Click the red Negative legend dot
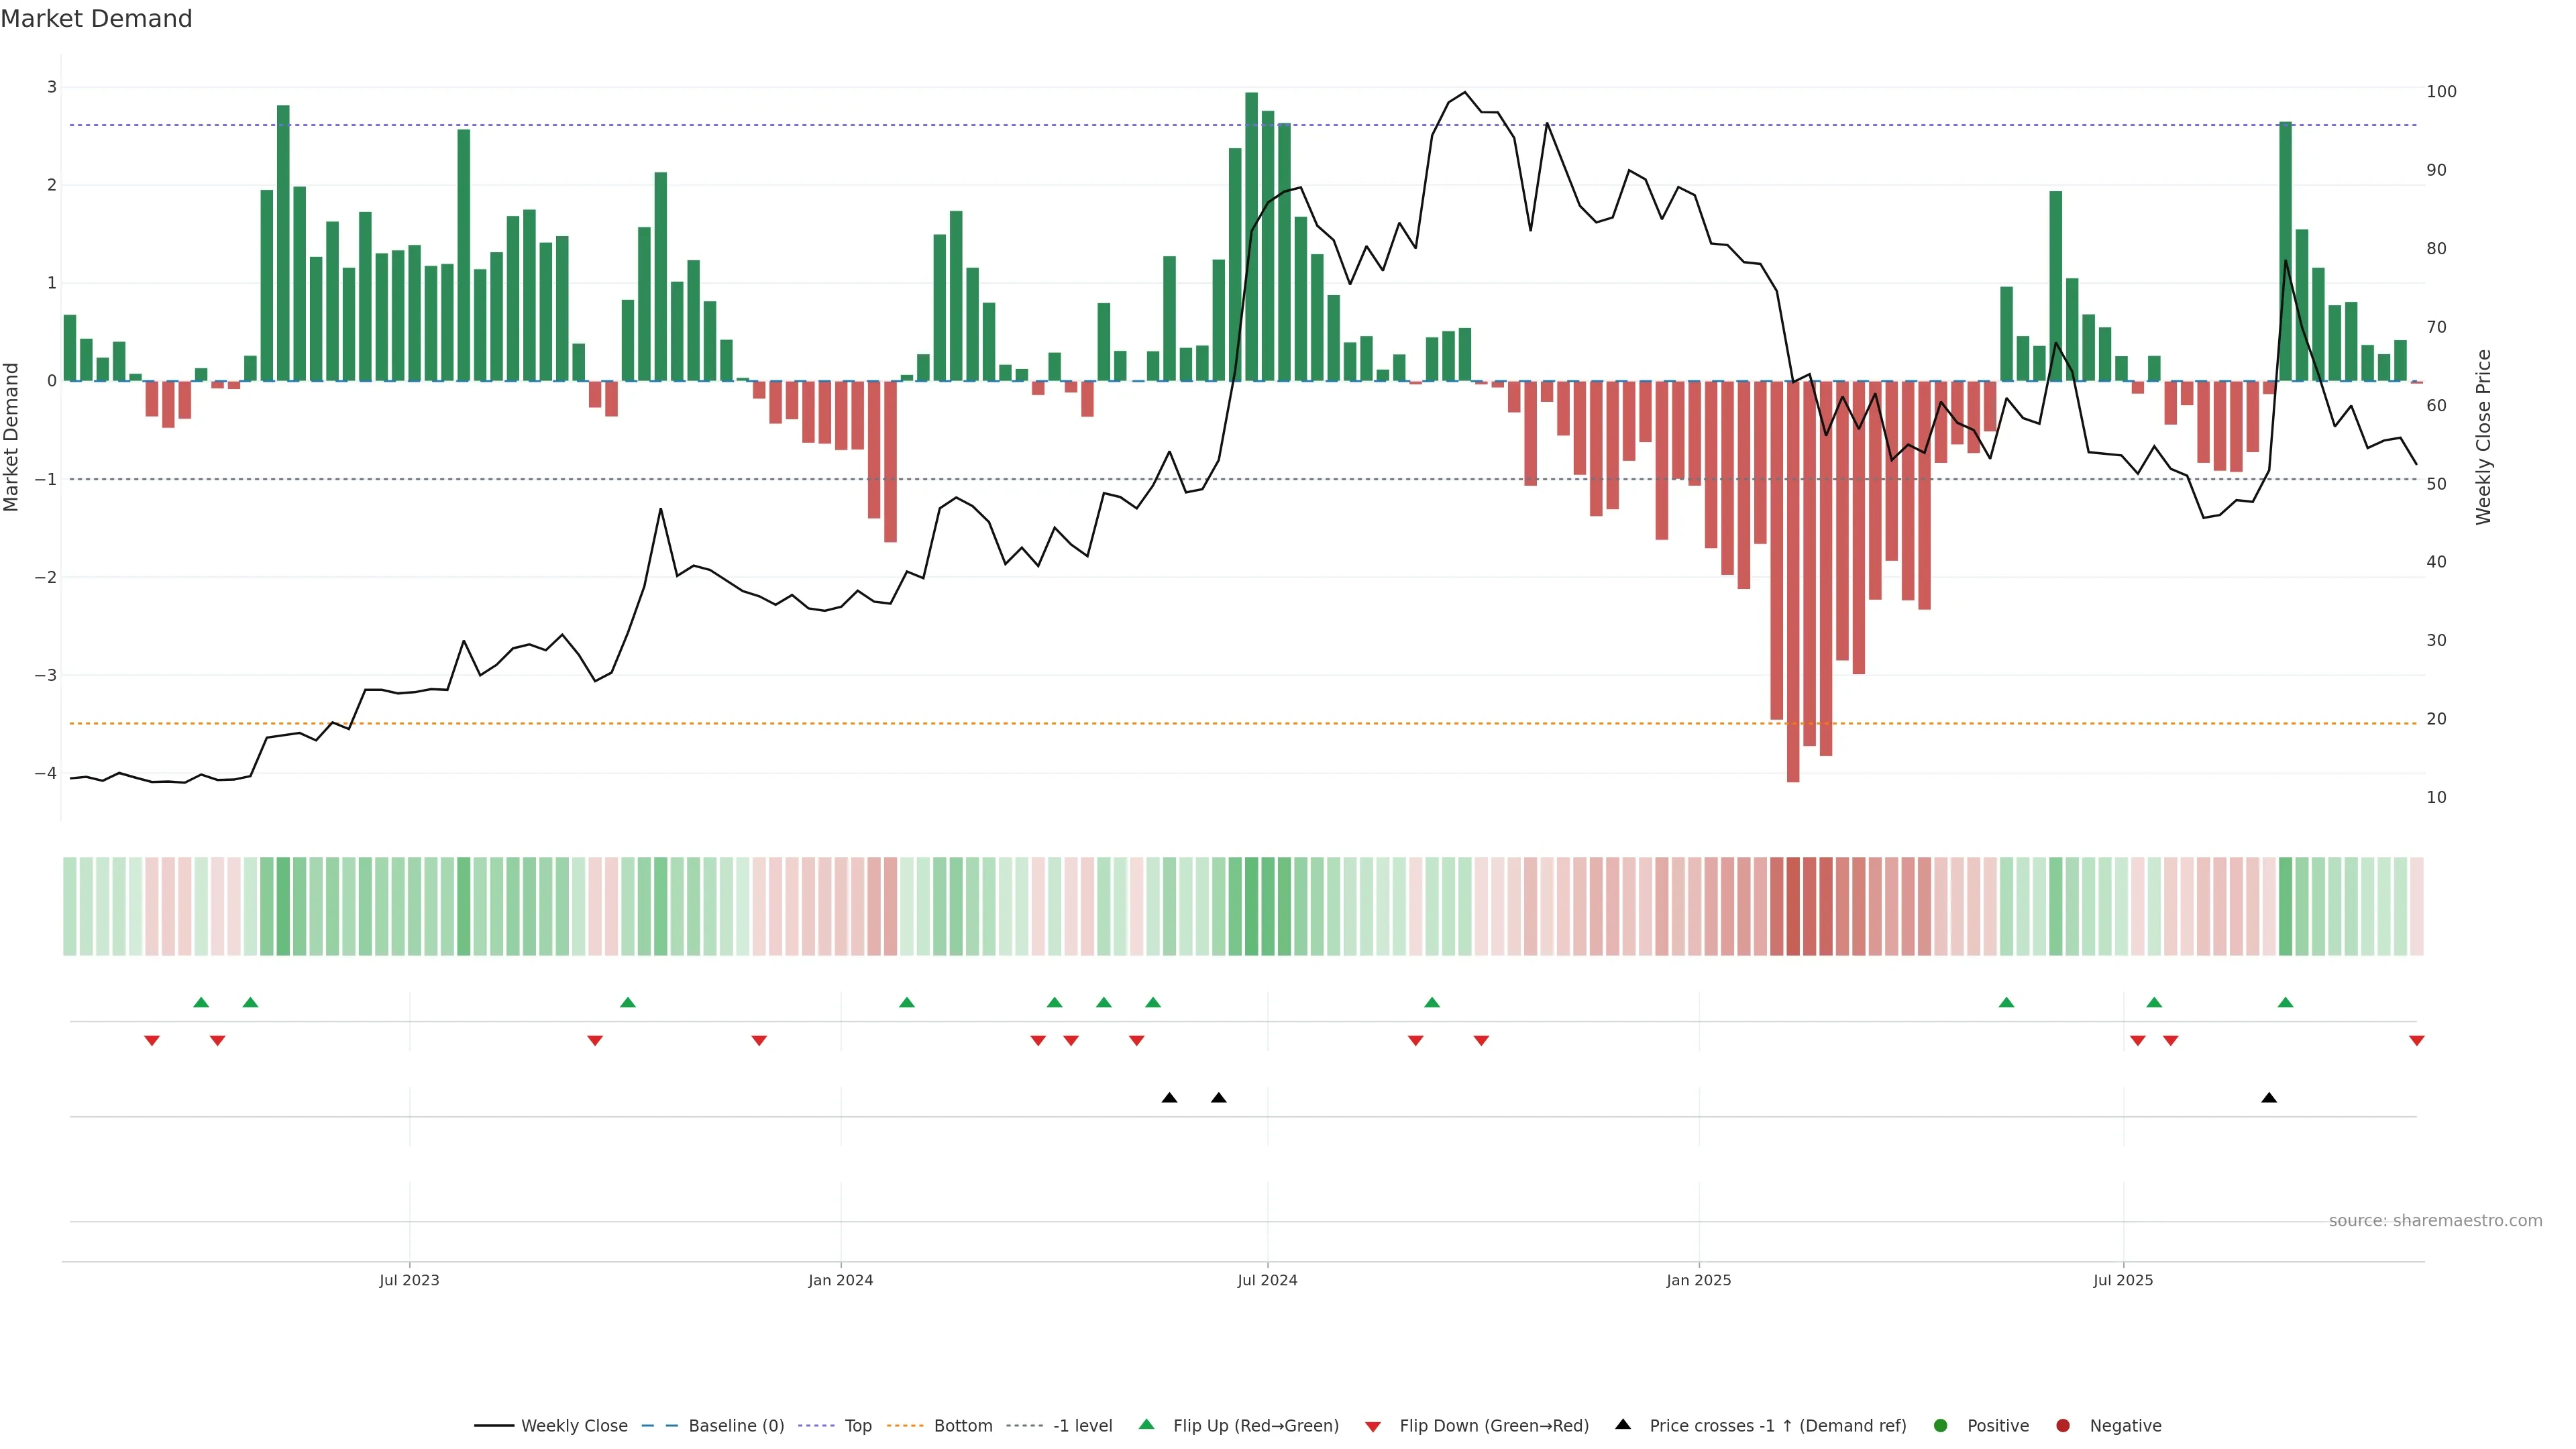 pos(2063,1425)
